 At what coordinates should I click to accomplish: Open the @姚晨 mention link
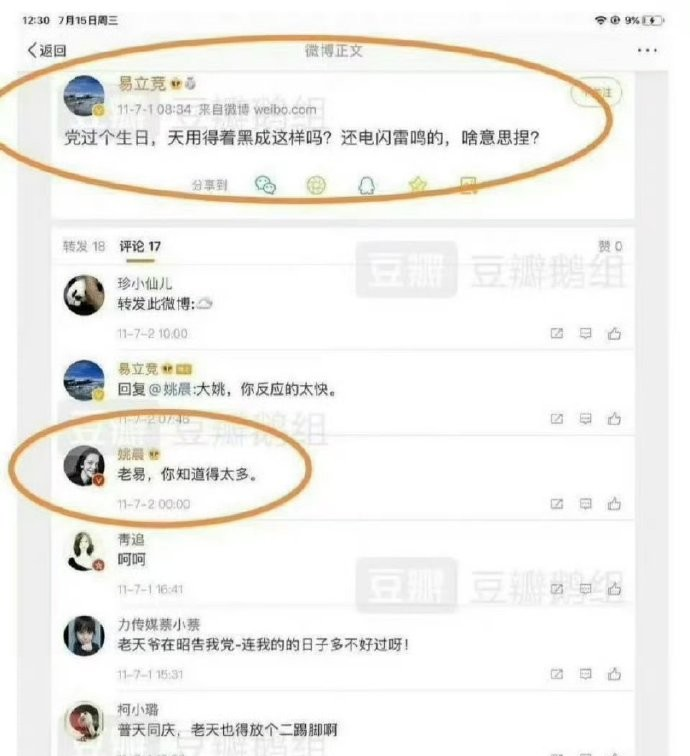pos(170,389)
